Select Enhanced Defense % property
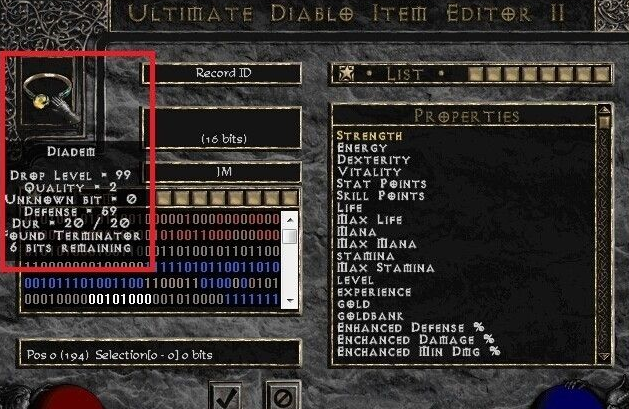629x409 pixels. 410,328
